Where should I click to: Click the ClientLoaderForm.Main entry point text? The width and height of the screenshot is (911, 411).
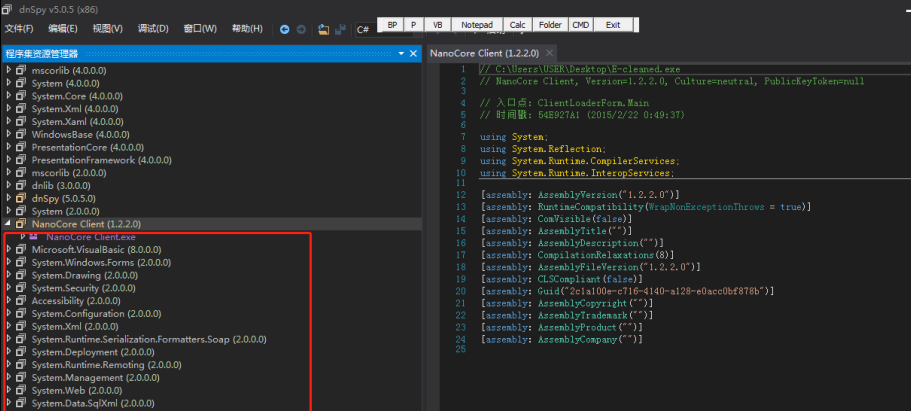click(x=593, y=103)
